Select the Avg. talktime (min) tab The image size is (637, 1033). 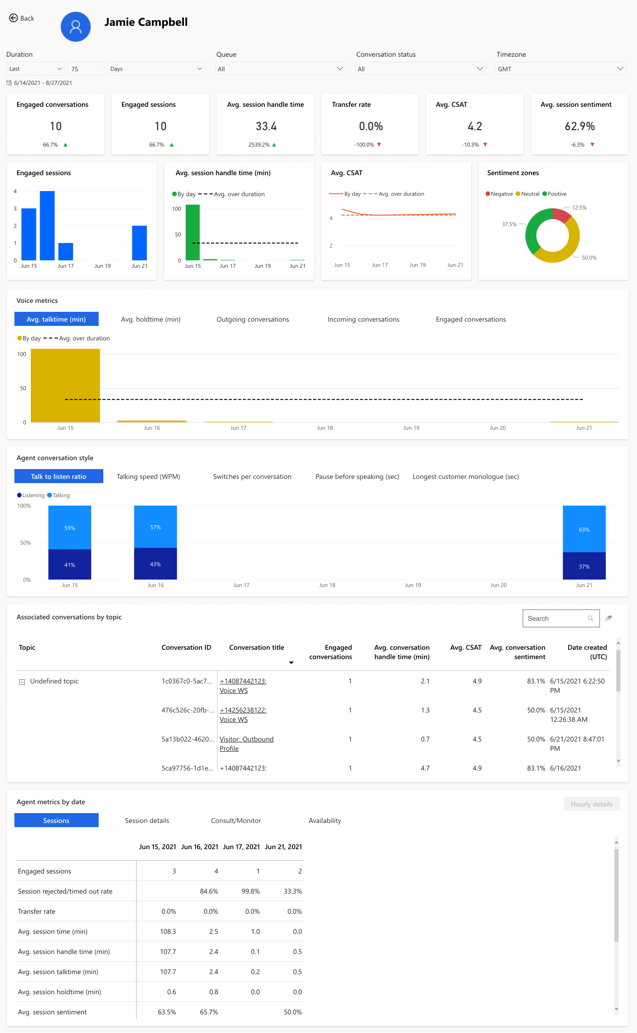coord(57,319)
